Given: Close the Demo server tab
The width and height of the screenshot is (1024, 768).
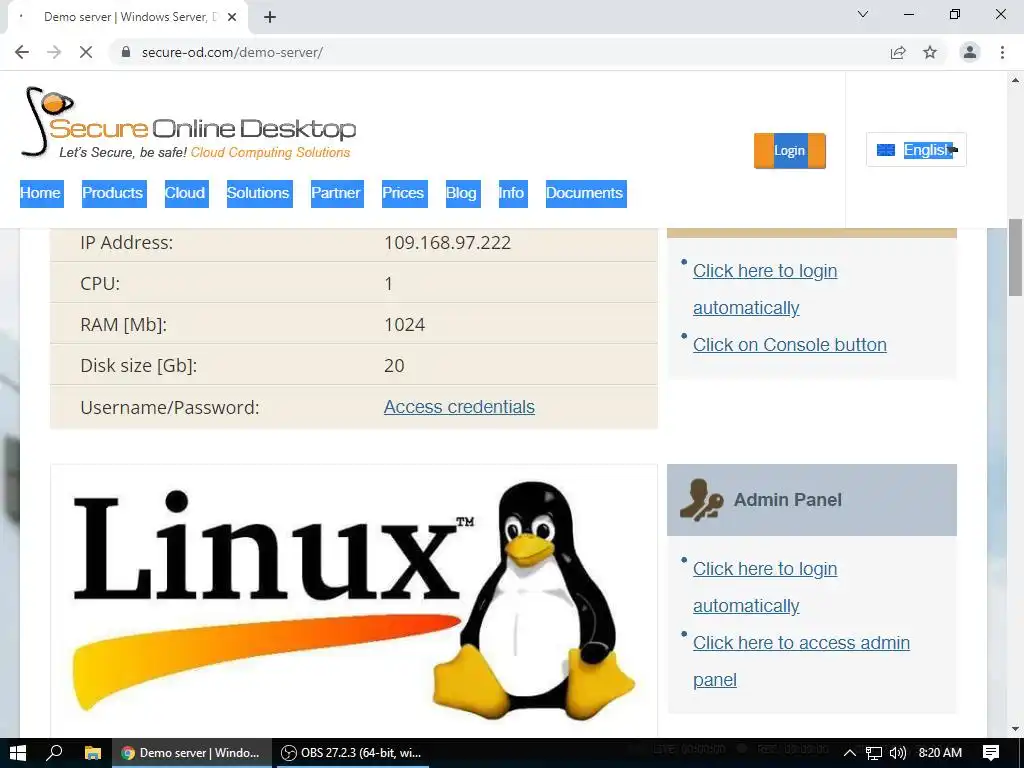Looking at the screenshot, I should [232, 17].
